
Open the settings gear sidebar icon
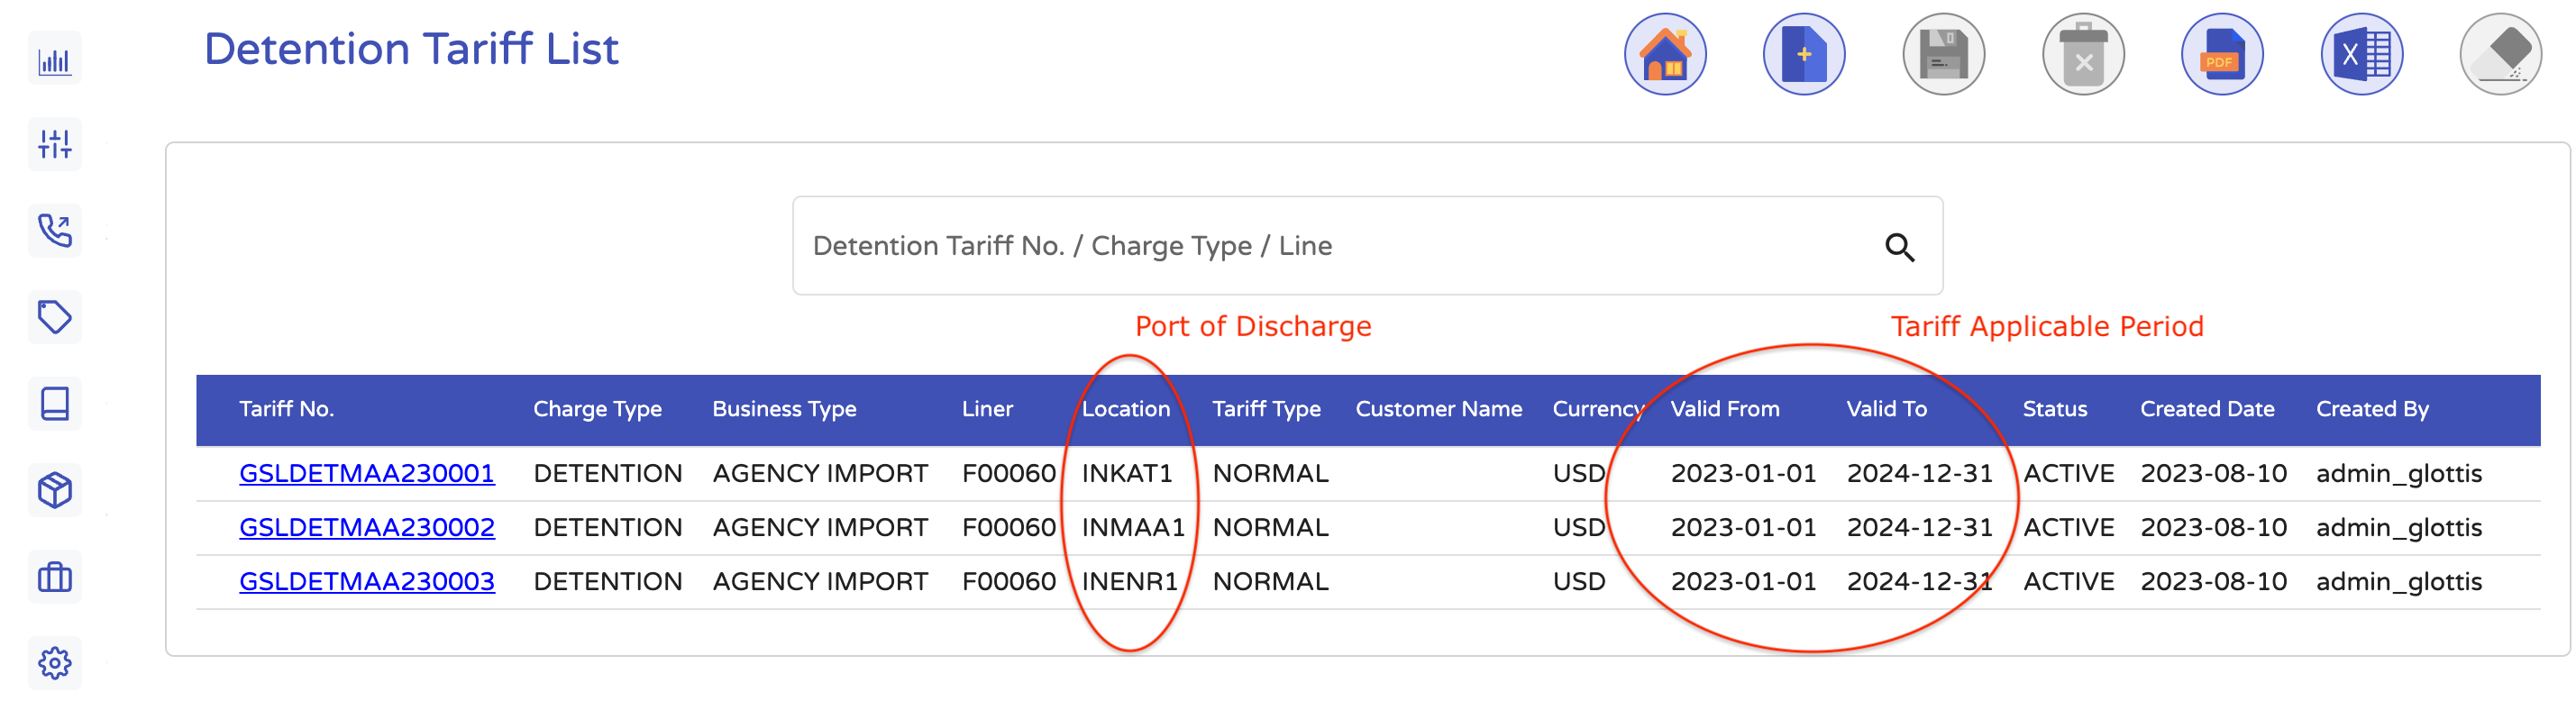pyautogui.click(x=55, y=663)
